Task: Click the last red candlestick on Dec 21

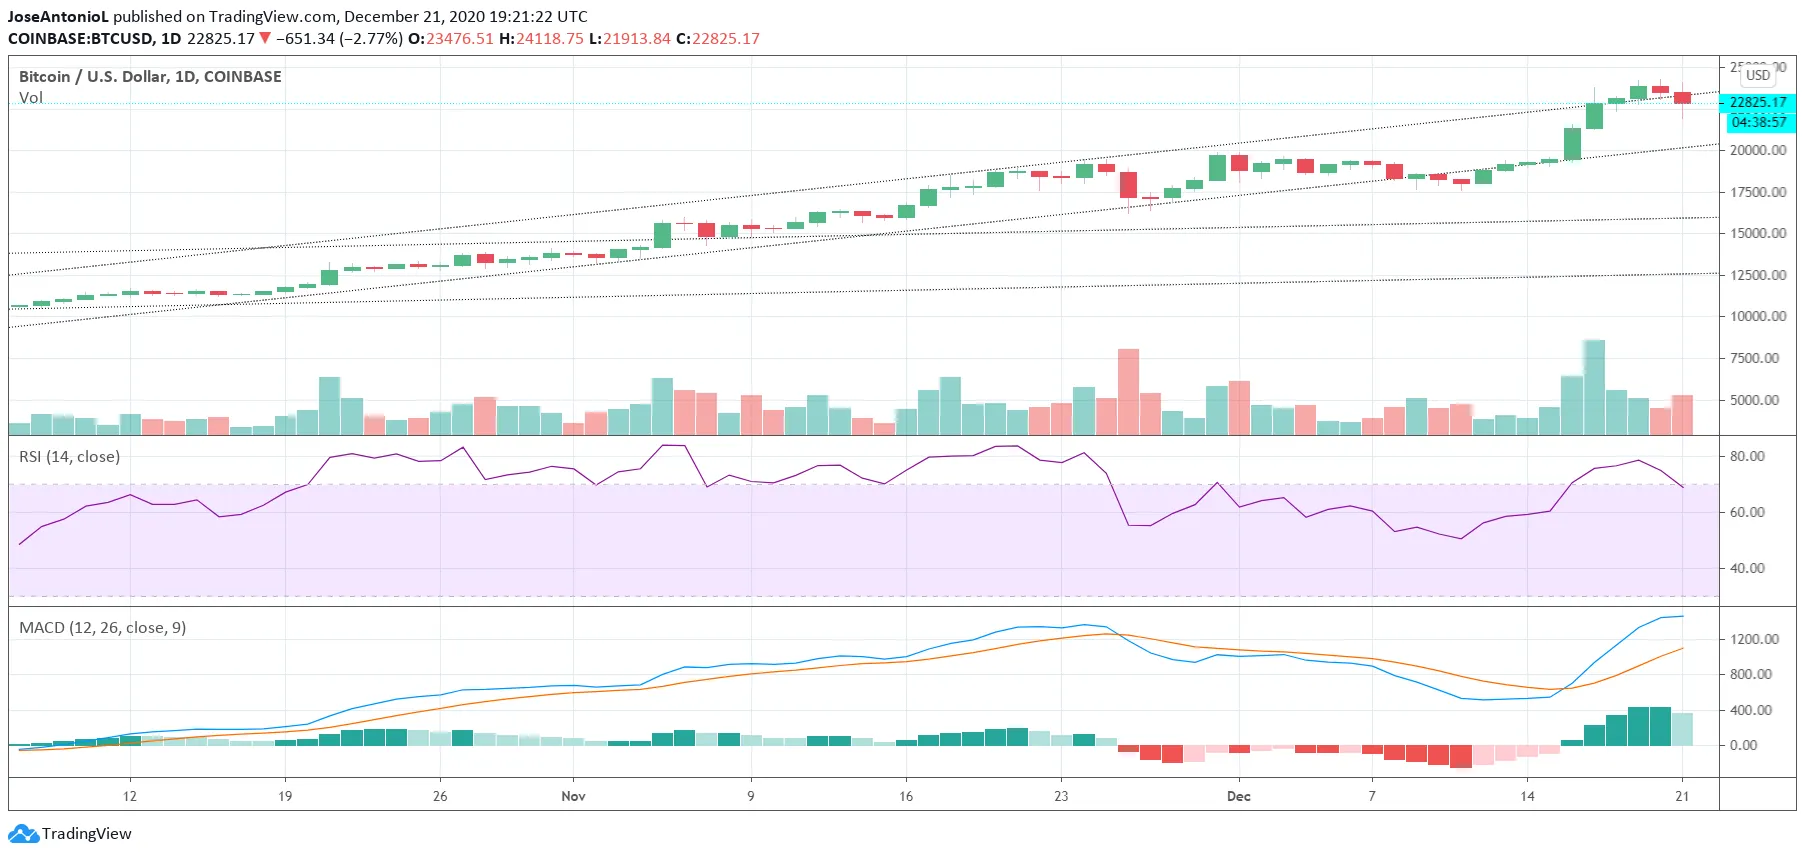Action: coord(1683,98)
